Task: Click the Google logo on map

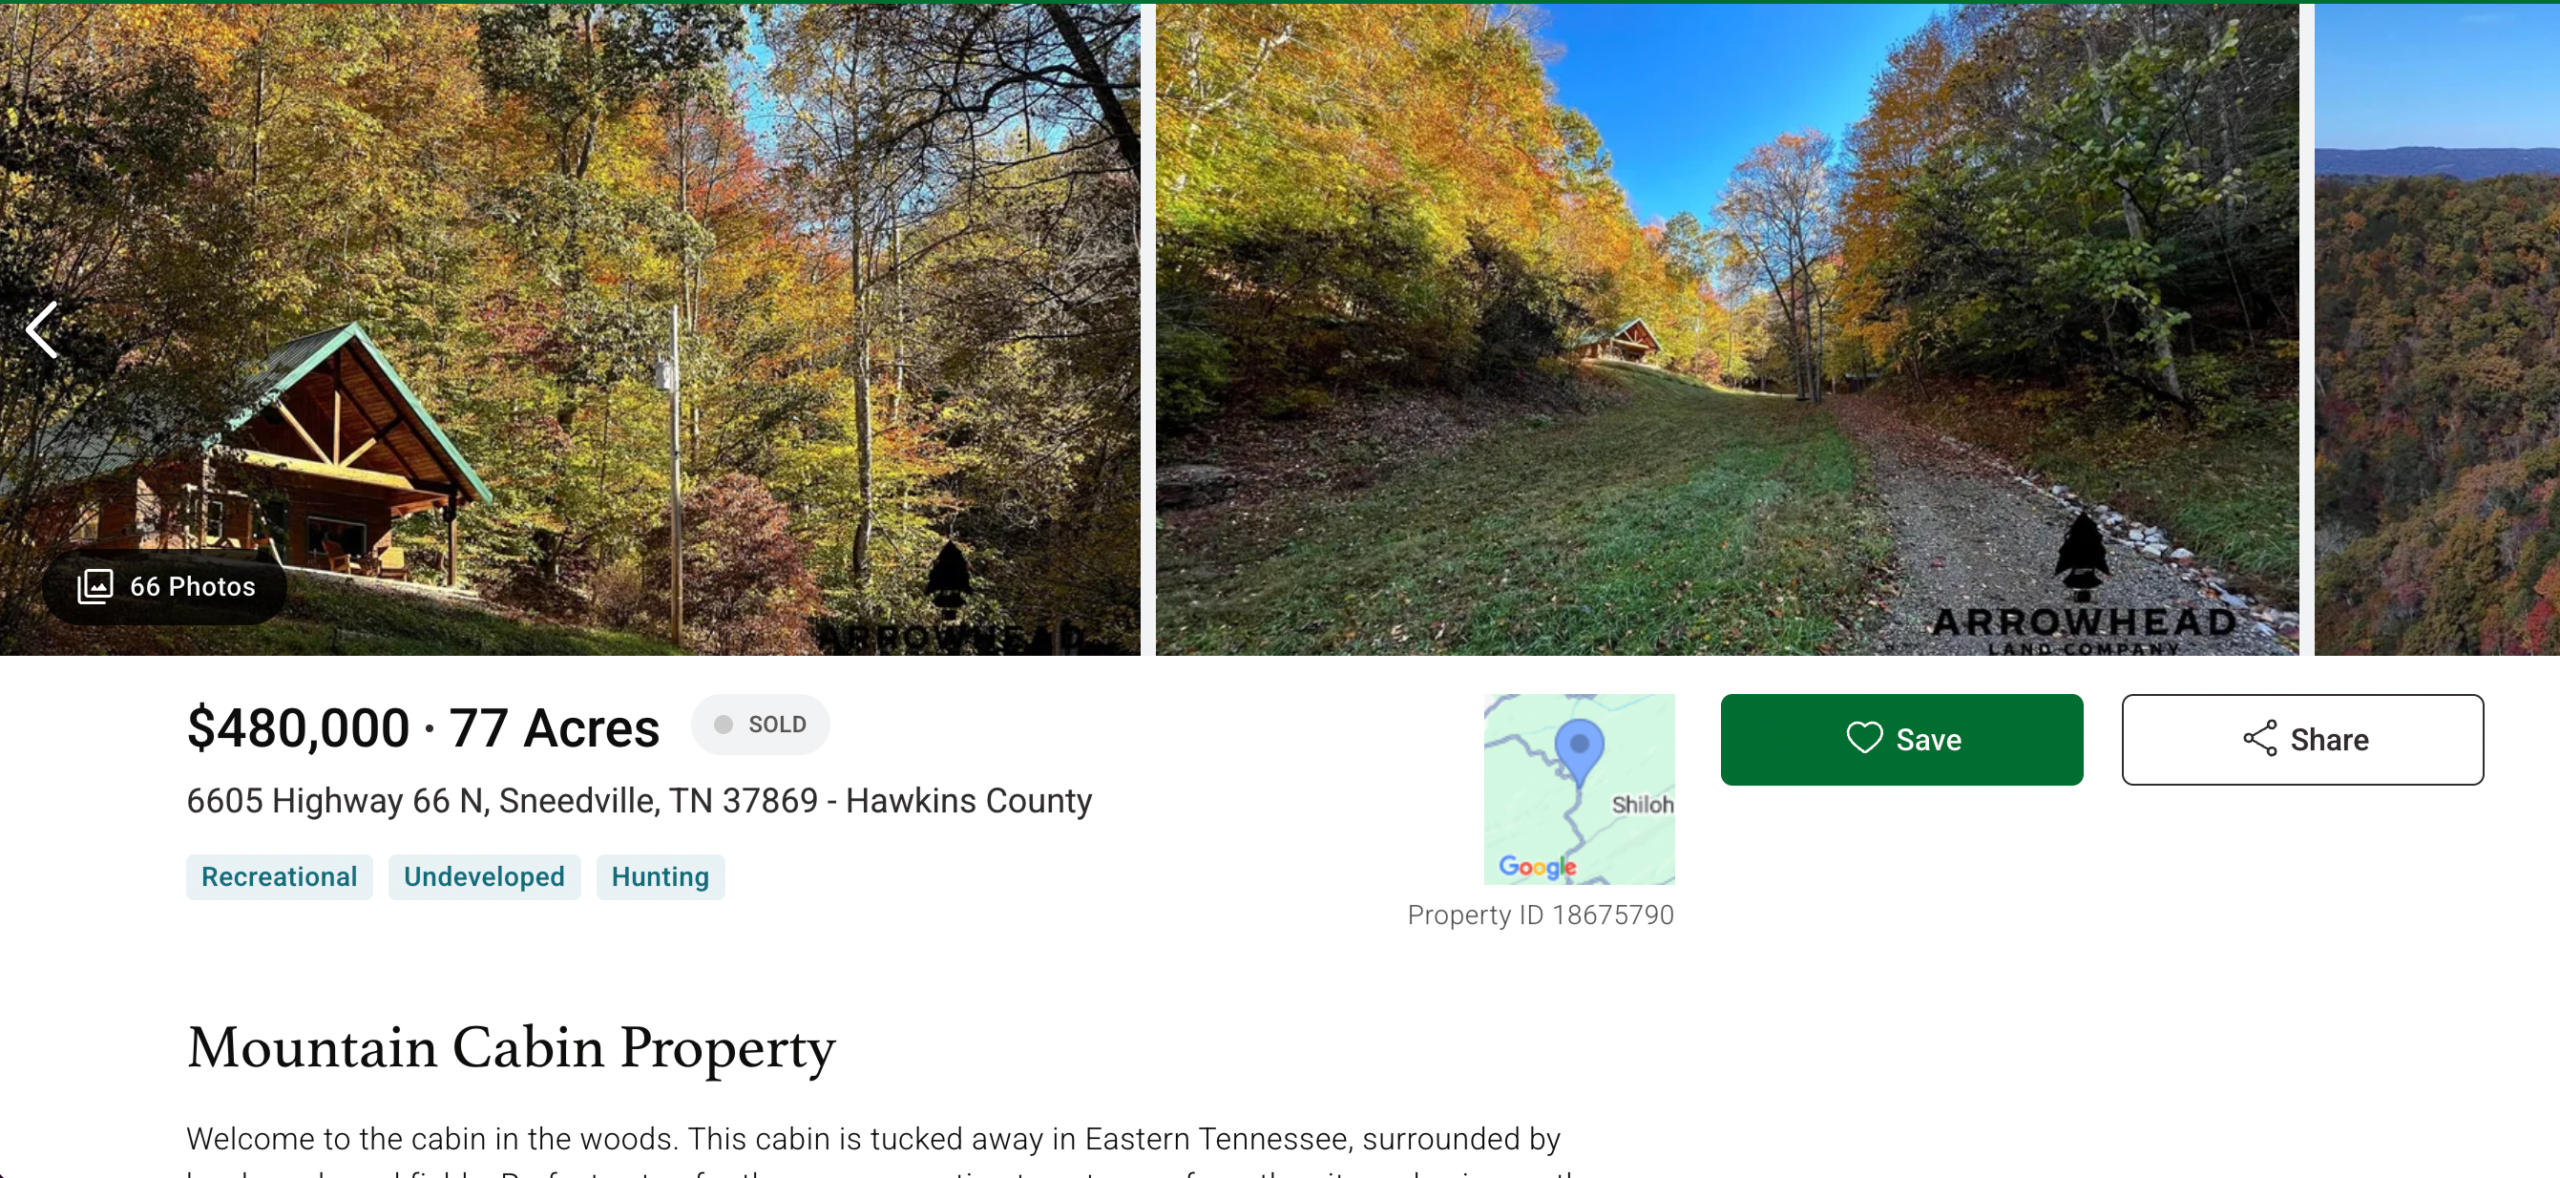Action: coord(1537,867)
